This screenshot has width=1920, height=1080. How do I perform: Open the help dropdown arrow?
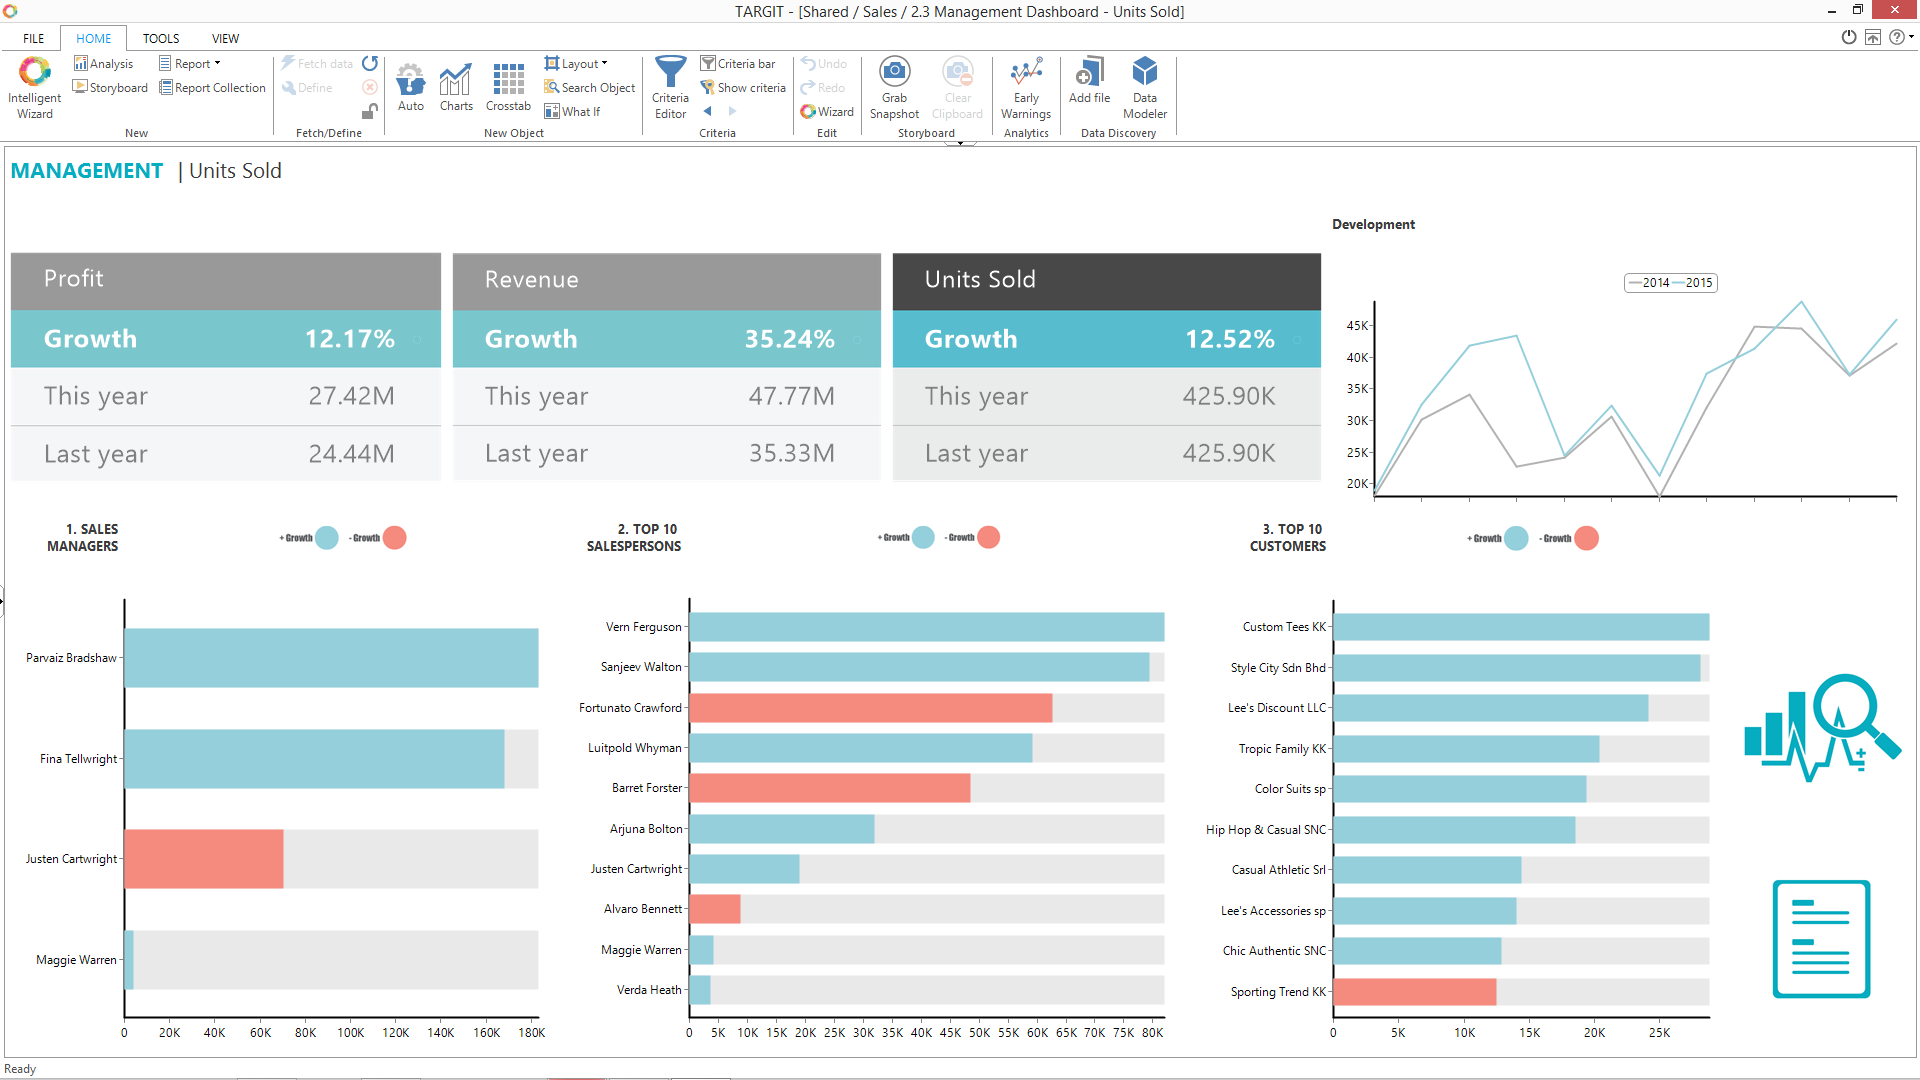(x=1909, y=37)
